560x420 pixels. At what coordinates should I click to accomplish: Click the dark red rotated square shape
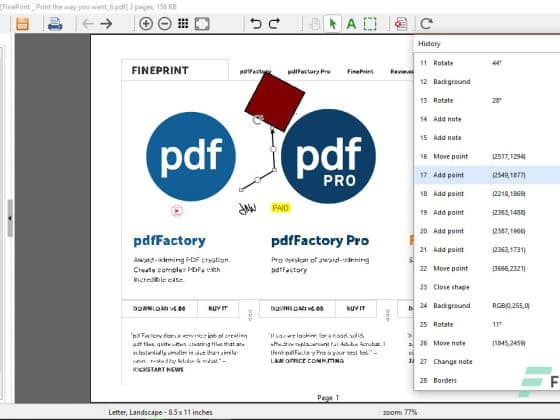(x=275, y=101)
